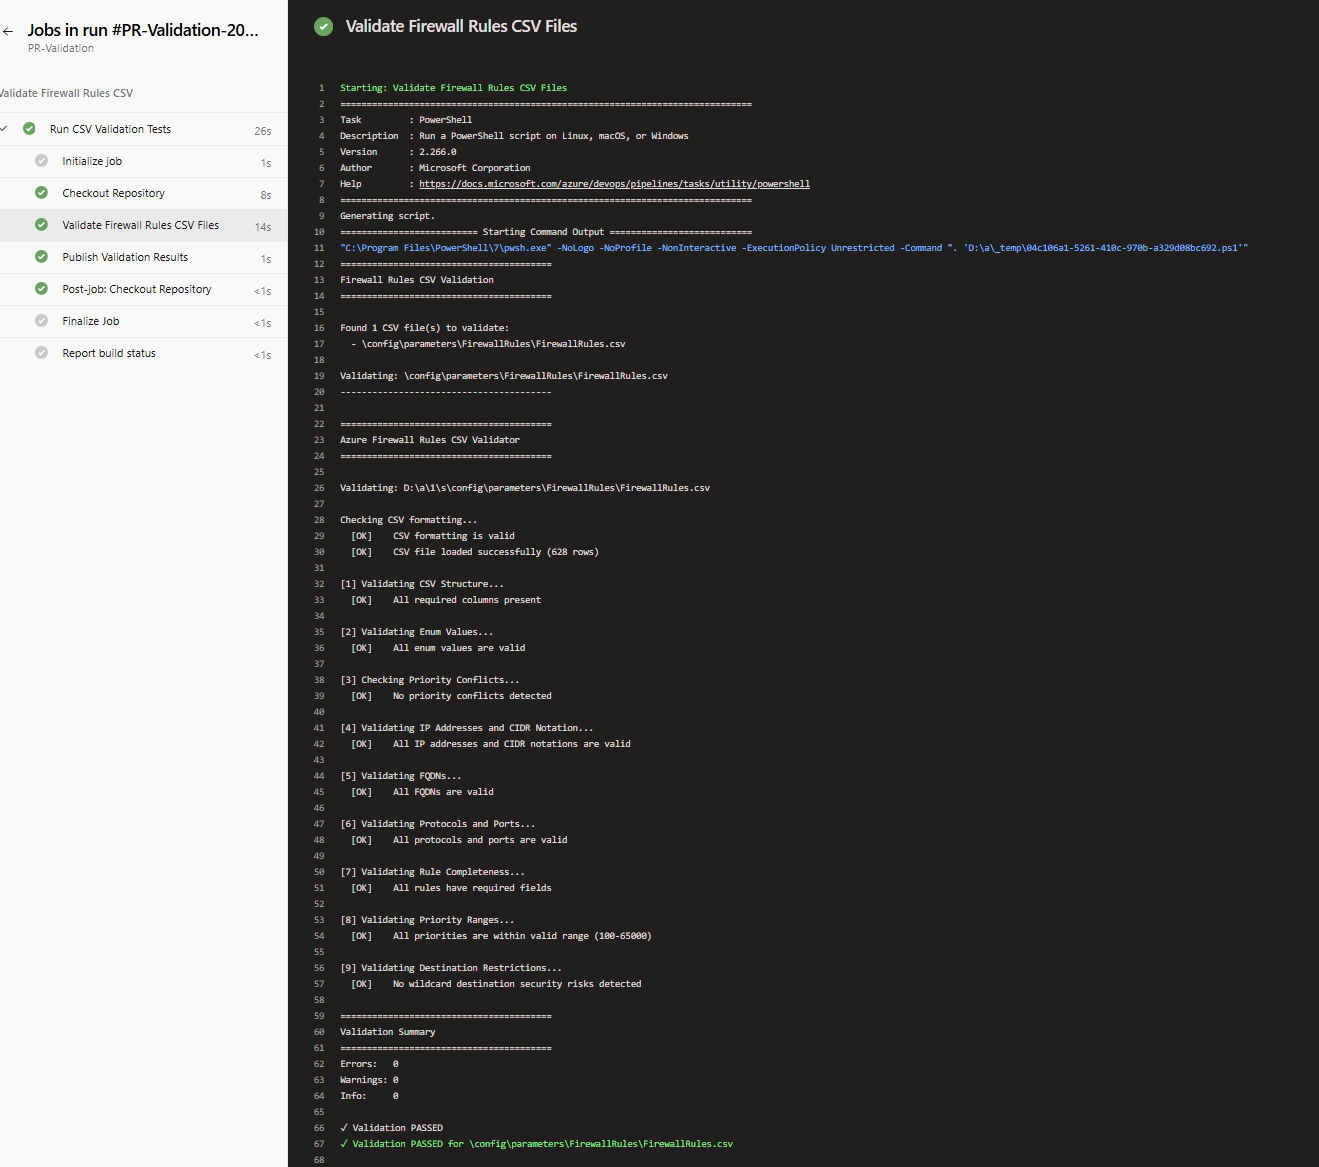This screenshot has height=1167, width=1319.
Task: Click the Validate Firewall Rules CSV stage header
Action: point(66,93)
